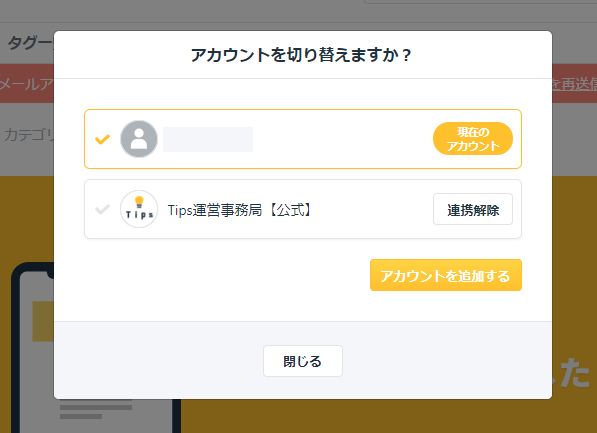Click the yellow block inside phone illustration
This screenshot has width=597, height=433.
43,321
